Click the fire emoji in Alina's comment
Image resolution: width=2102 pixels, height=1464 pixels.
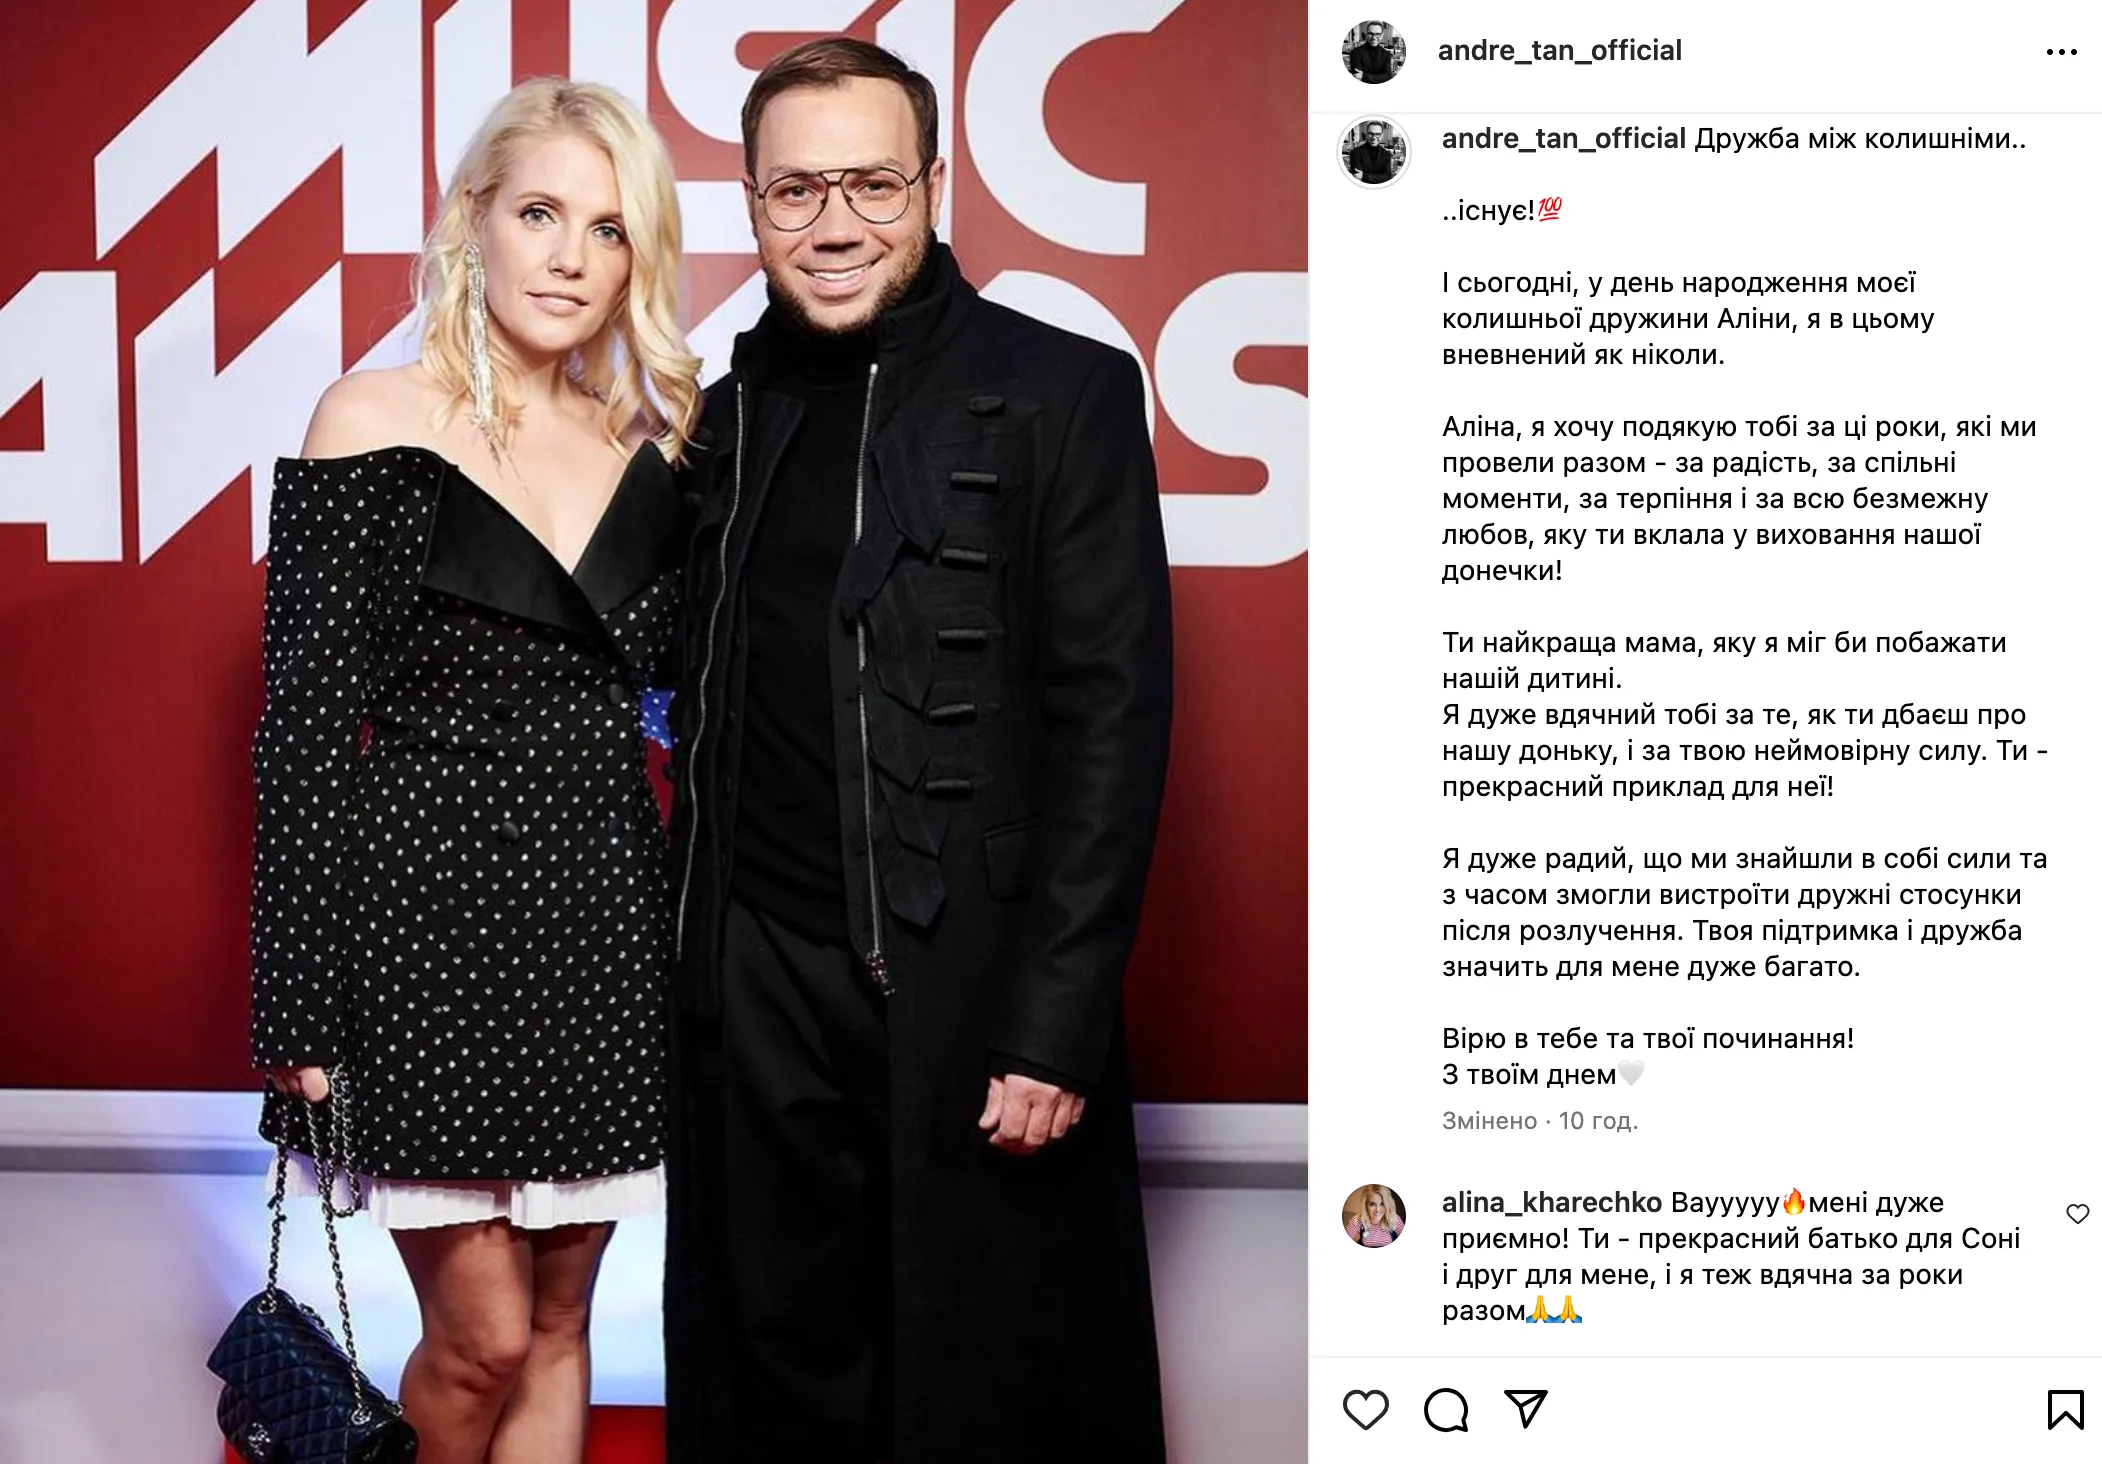1794,1202
